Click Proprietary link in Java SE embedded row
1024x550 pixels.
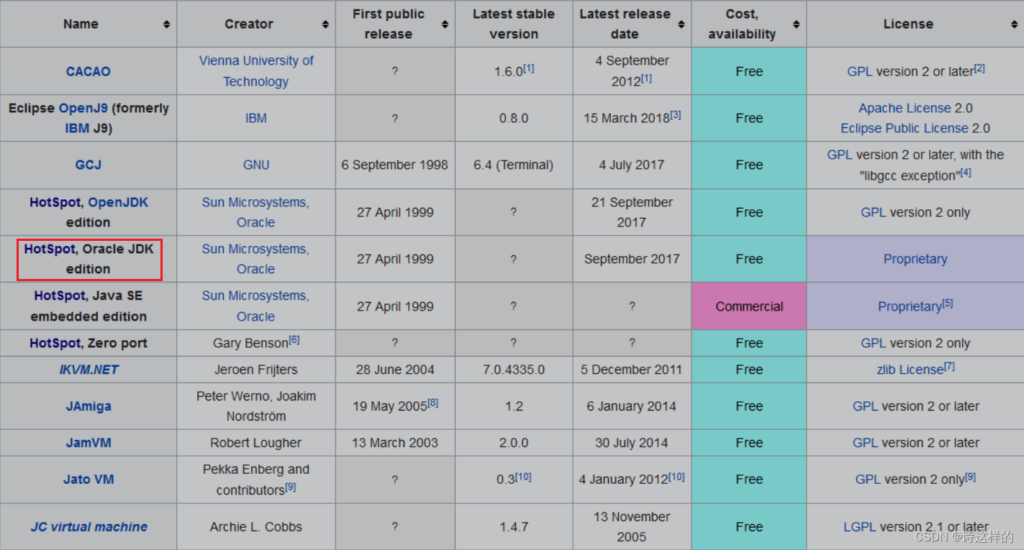click(x=910, y=306)
